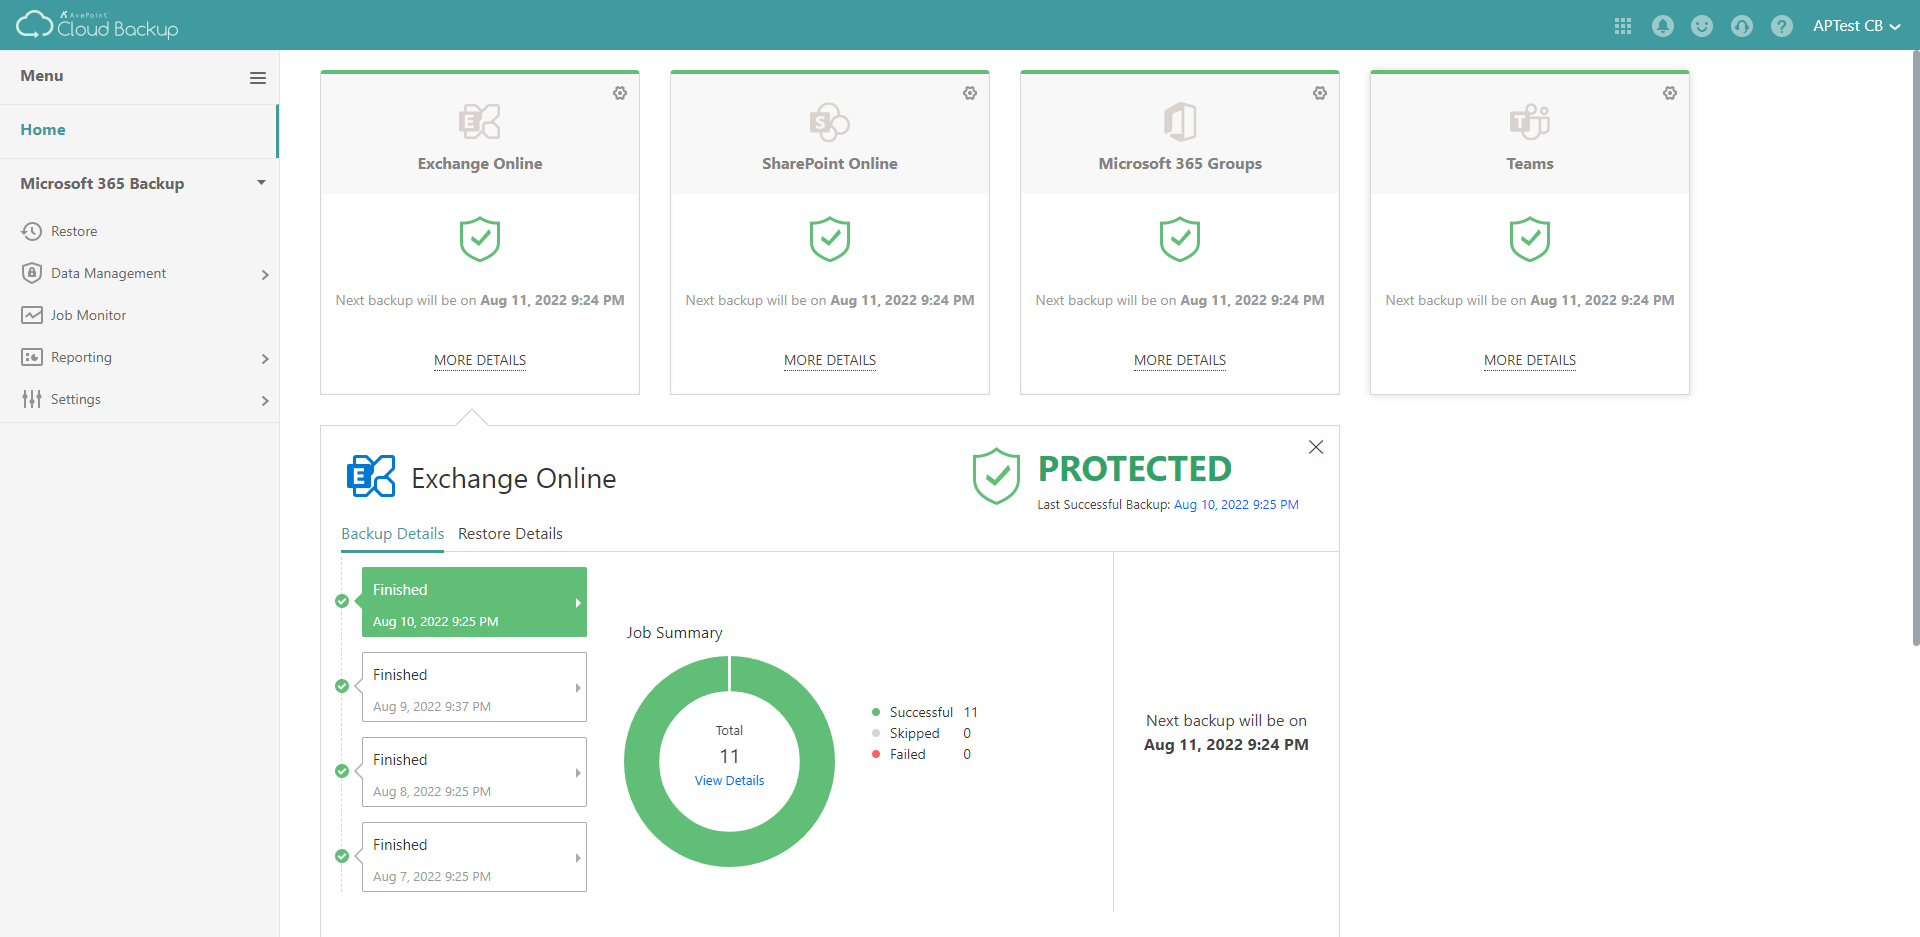1920x937 pixels.
Task: Click the Job Monitor chart icon
Action: [x=32, y=315]
